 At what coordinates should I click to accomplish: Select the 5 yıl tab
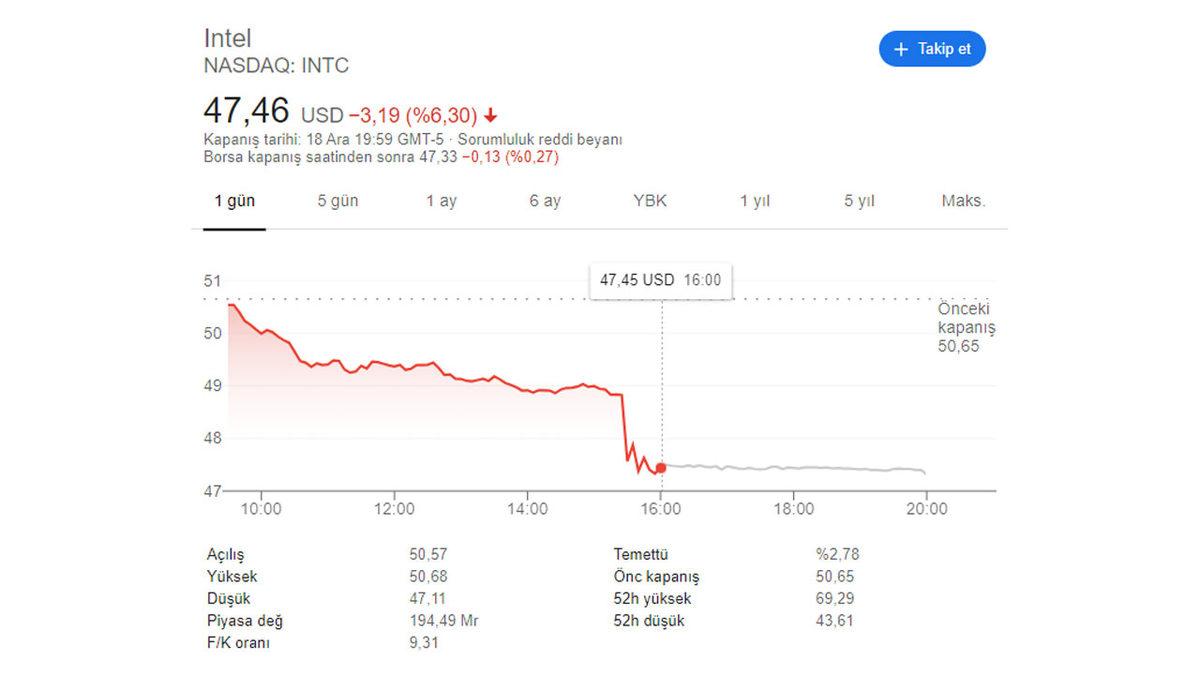858,200
